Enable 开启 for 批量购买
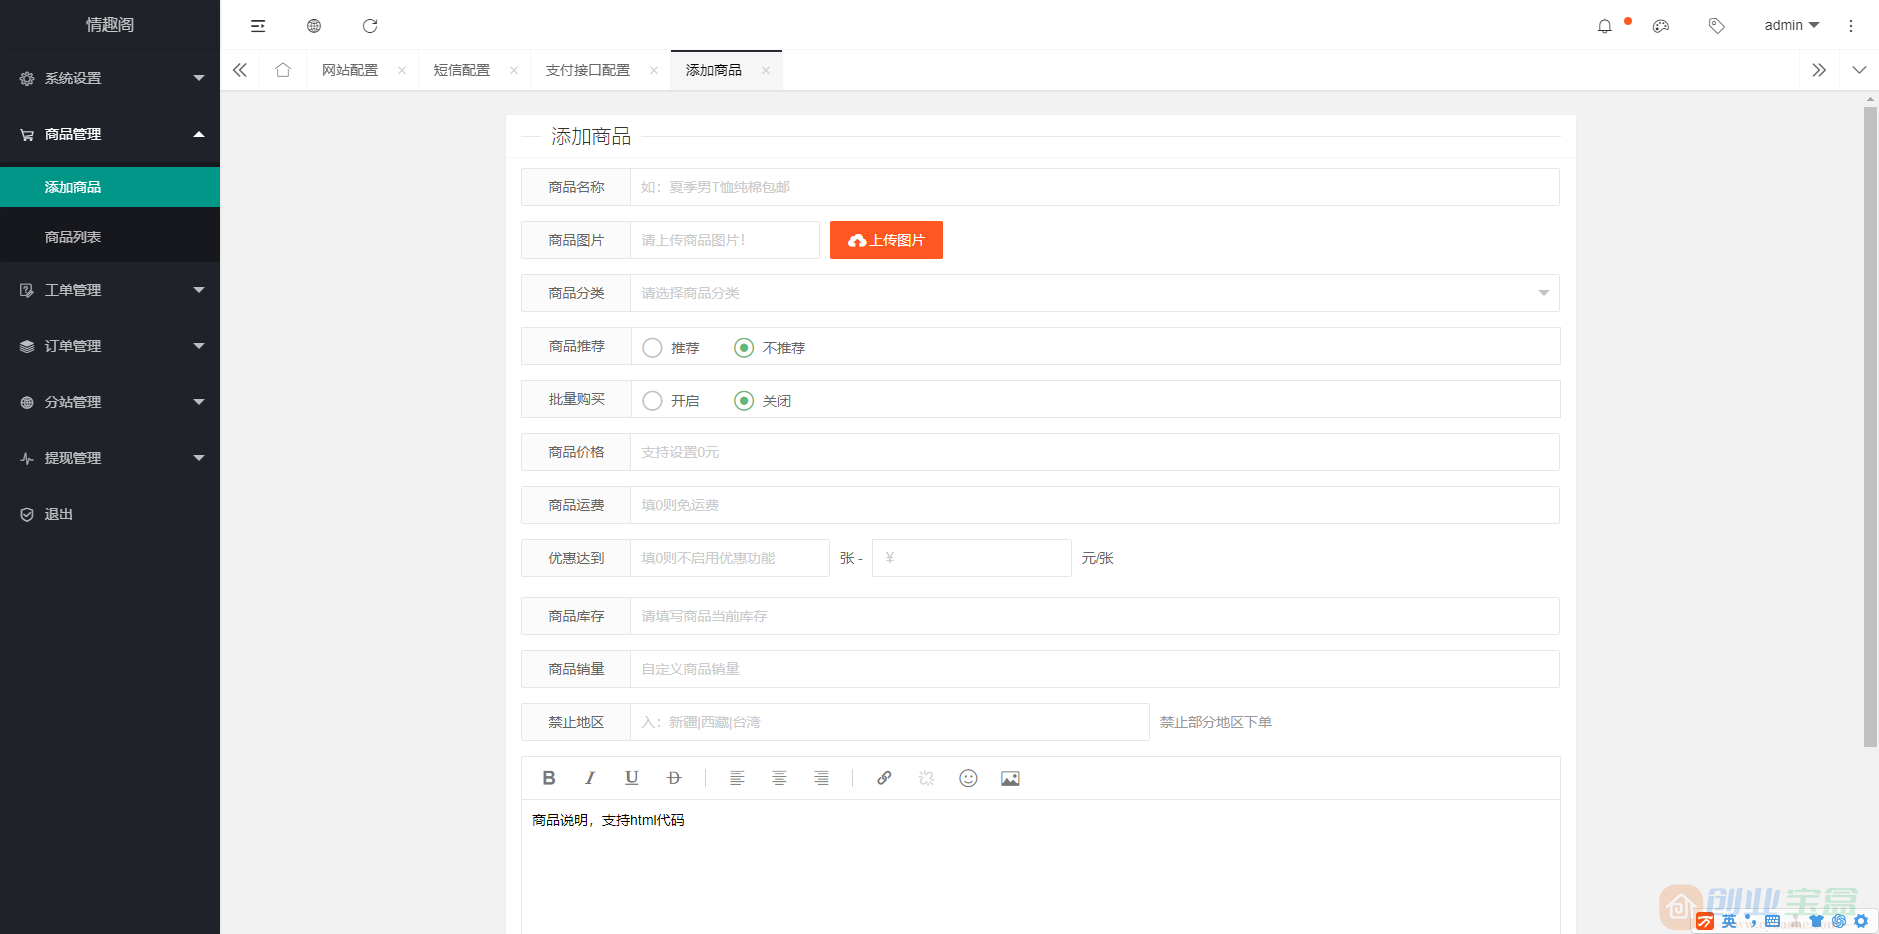 pyautogui.click(x=652, y=400)
